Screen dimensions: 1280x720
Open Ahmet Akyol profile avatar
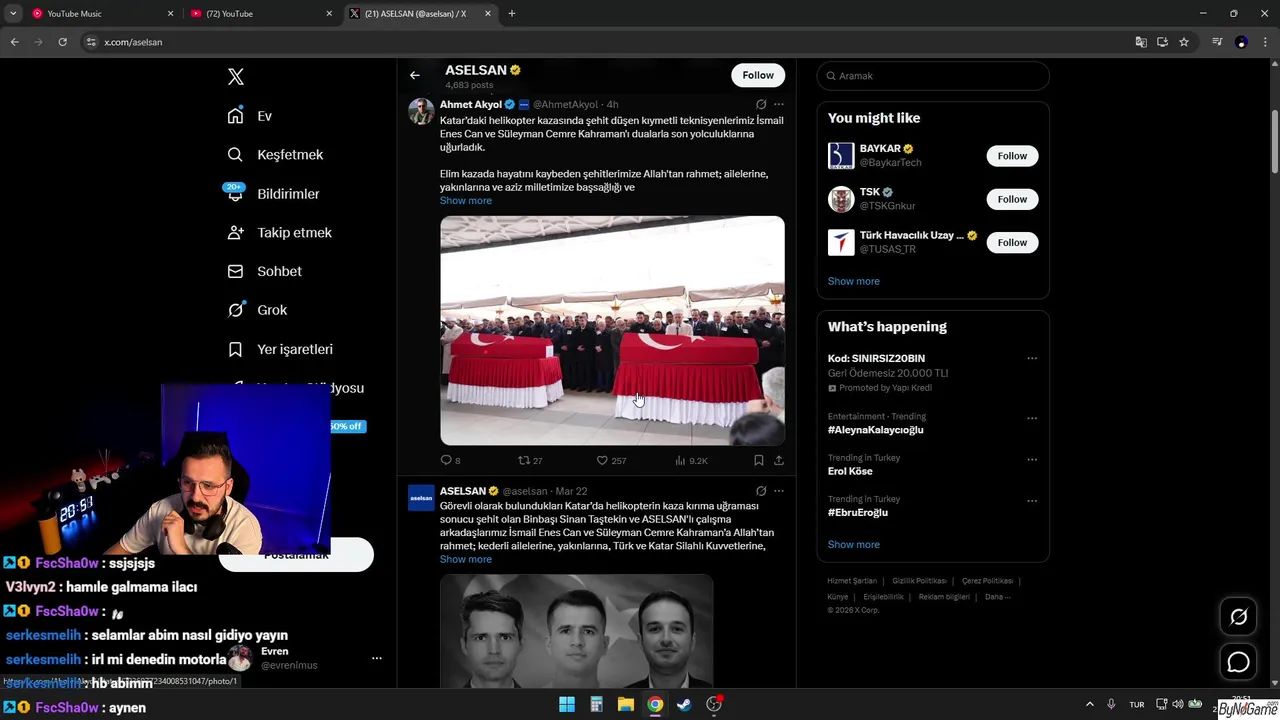(x=421, y=111)
